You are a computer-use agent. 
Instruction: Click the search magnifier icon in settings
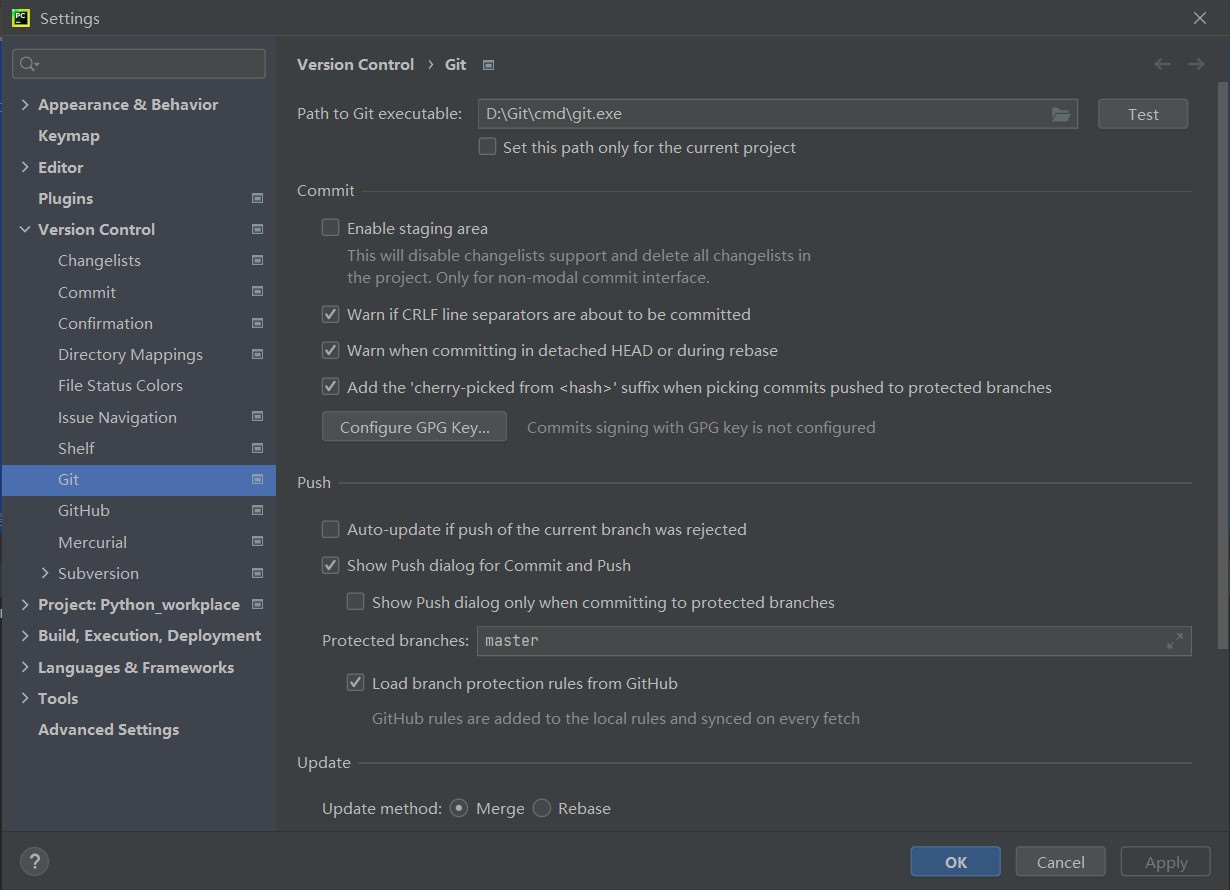[x=28, y=64]
